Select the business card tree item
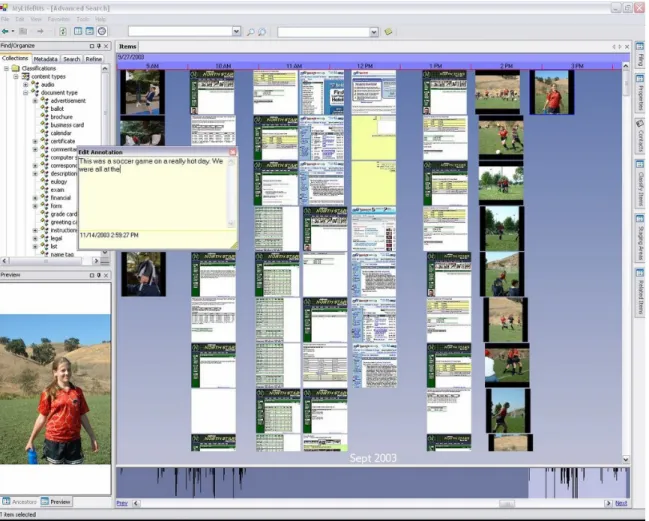 (x=67, y=125)
